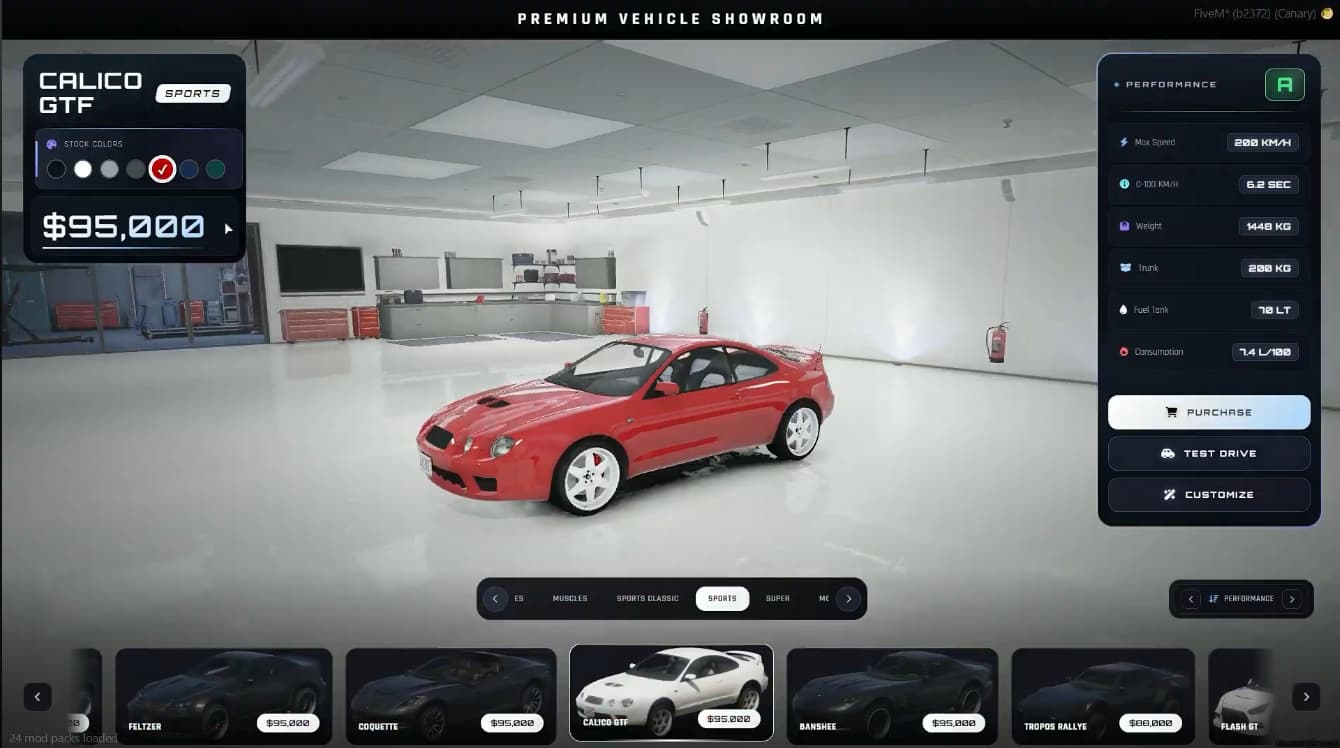
Task: Click the selected red stock color
Action: 162,169
